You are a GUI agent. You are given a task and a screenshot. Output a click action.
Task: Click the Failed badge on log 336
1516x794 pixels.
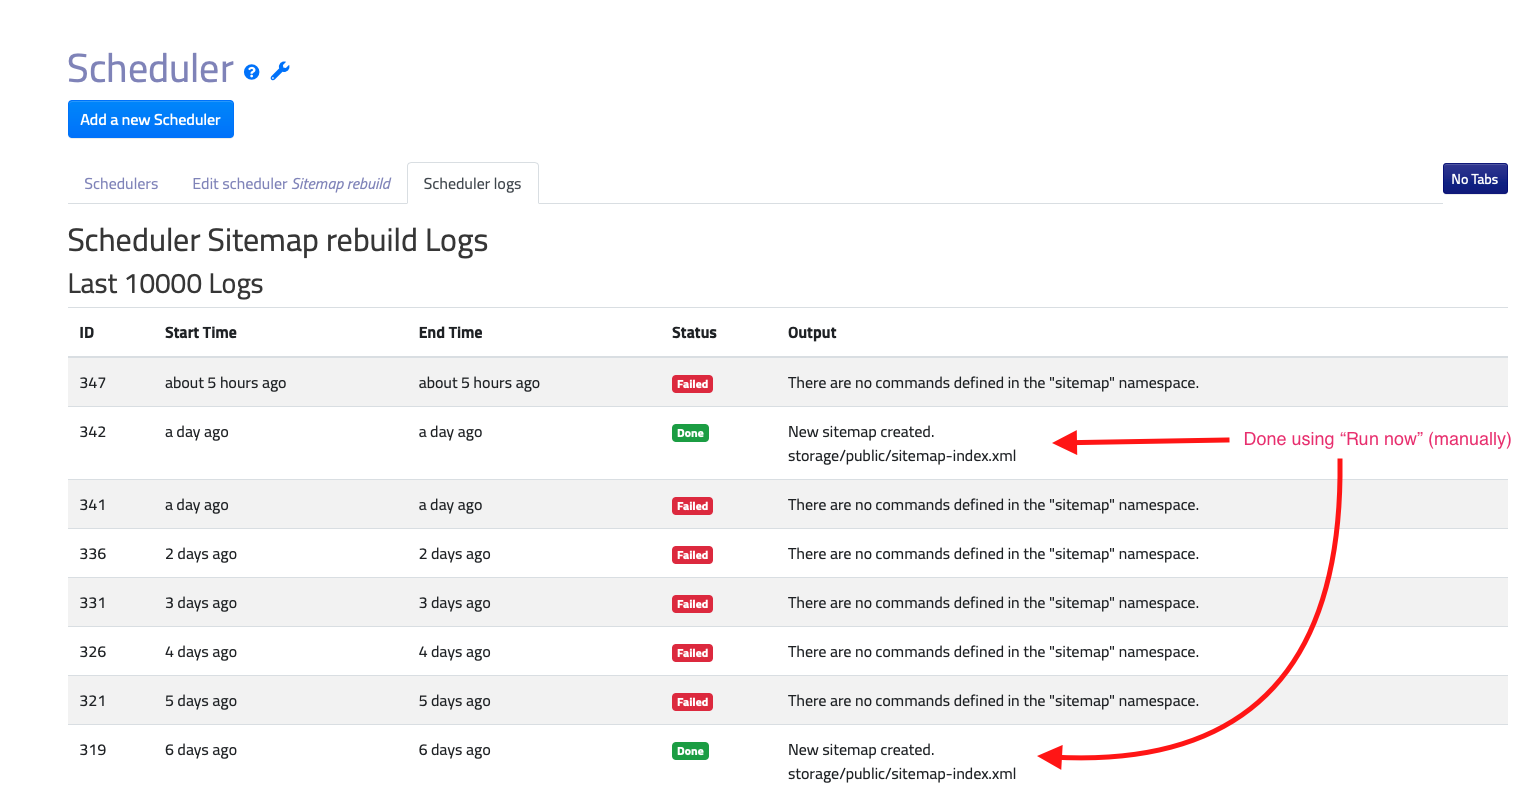click(x=692, y=555)
